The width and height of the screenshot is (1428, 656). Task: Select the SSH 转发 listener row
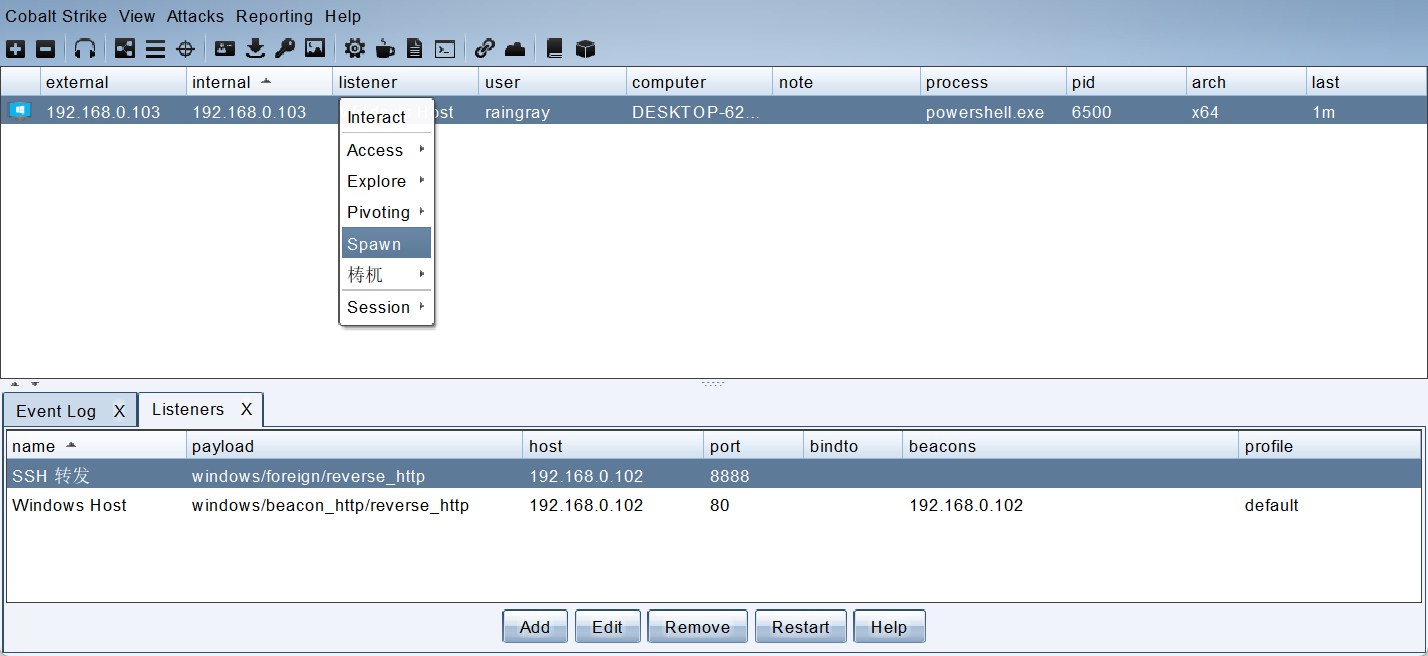[713, 476]
